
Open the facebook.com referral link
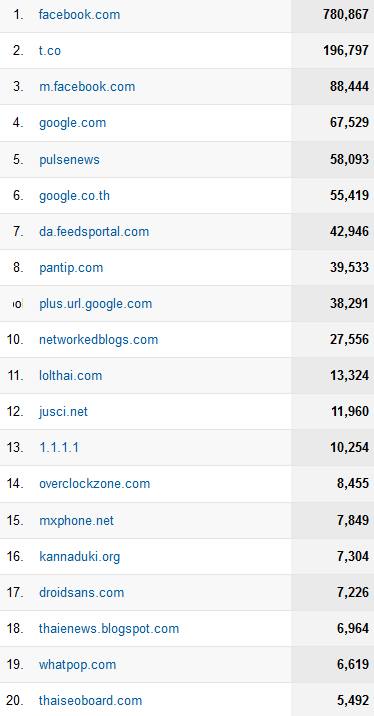click(79, 15)
